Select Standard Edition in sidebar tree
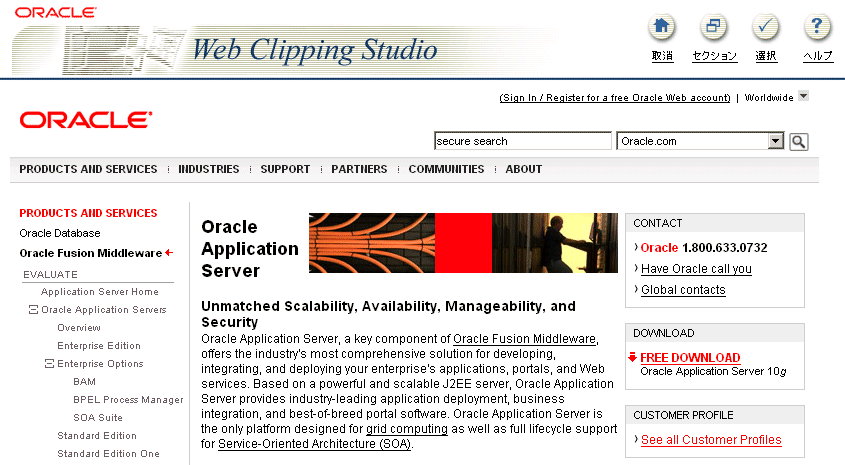The image size is (845, 465). pos(97,435)
